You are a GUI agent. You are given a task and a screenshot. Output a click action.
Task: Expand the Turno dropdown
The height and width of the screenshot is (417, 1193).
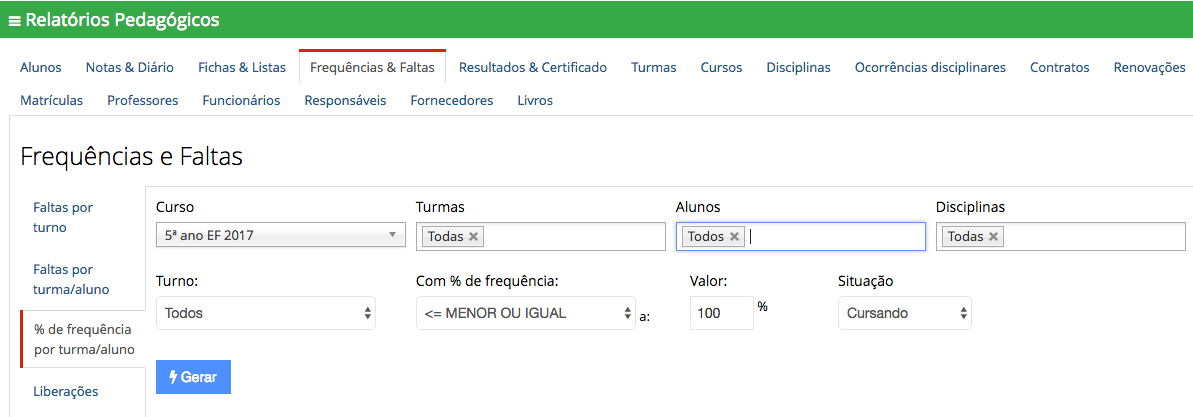(x=266, y=313)
